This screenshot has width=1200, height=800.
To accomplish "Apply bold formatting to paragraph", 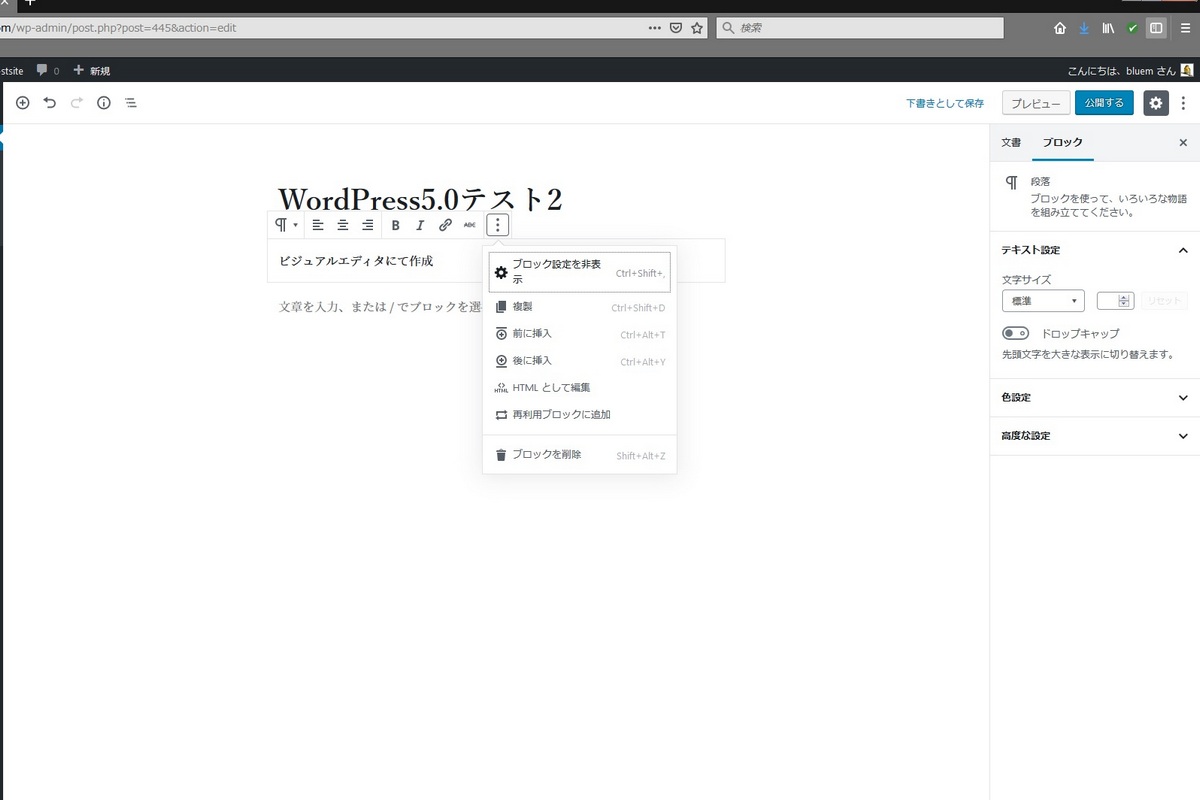I will (396, 225).
